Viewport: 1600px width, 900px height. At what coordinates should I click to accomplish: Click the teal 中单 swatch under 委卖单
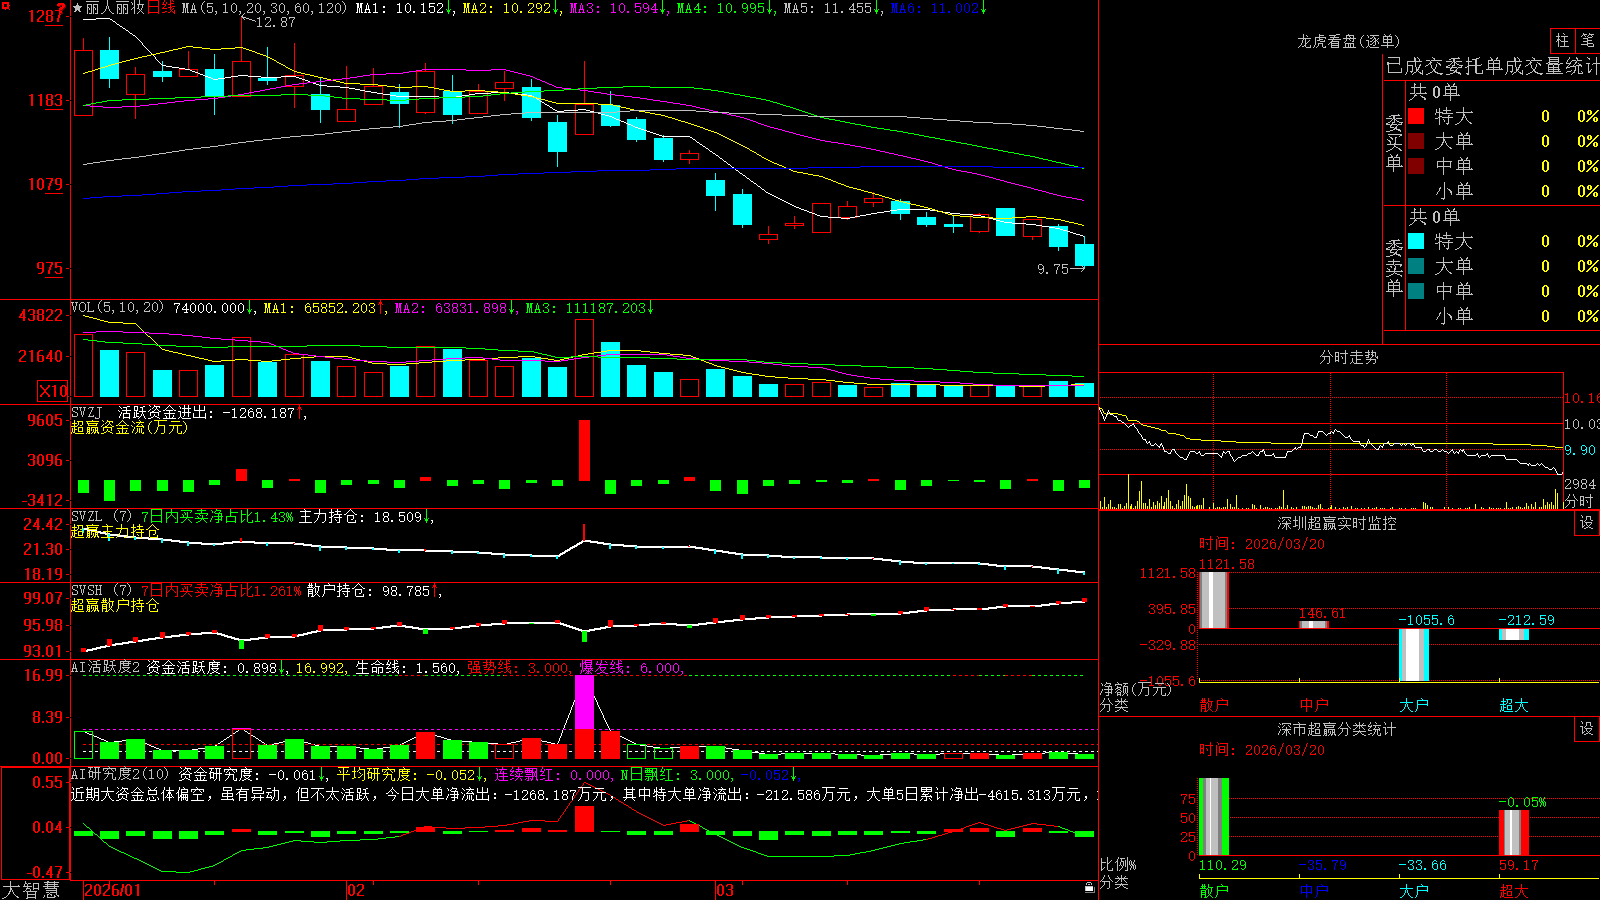(x=1416, y=291)
